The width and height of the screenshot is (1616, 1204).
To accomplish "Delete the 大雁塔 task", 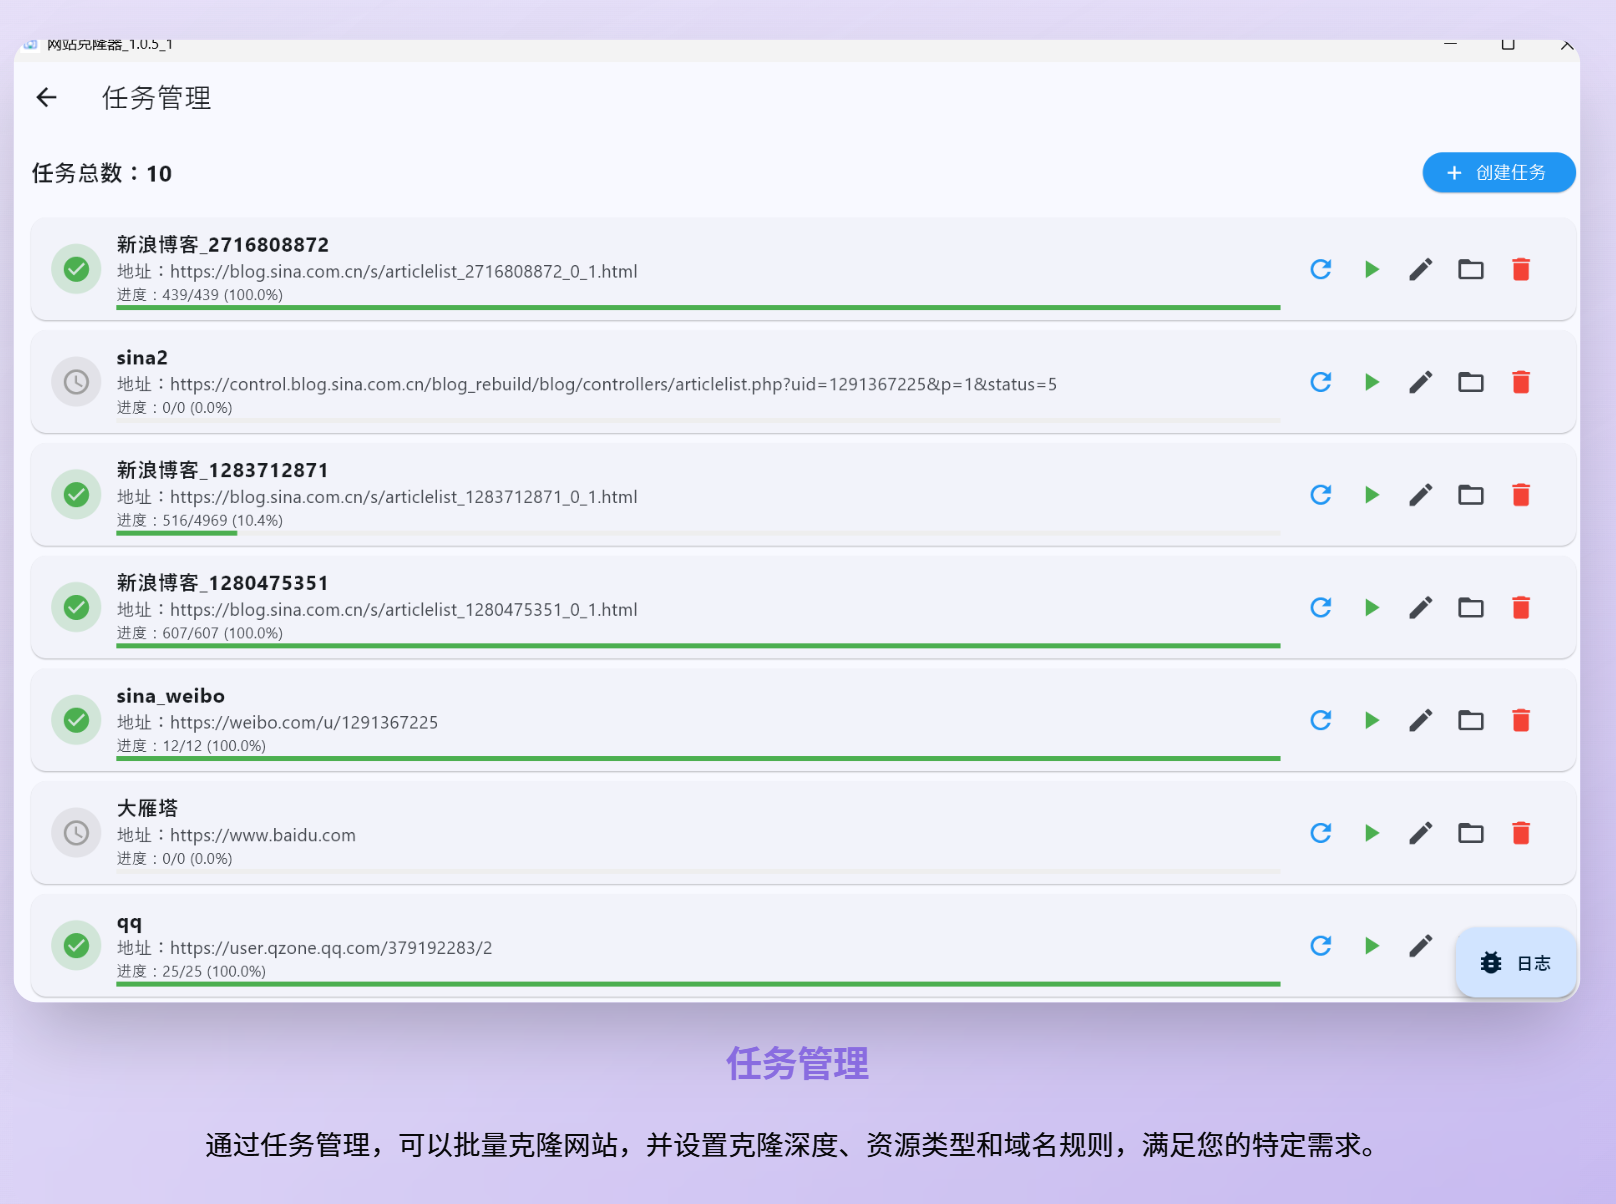I will [x=1521, y=833].
